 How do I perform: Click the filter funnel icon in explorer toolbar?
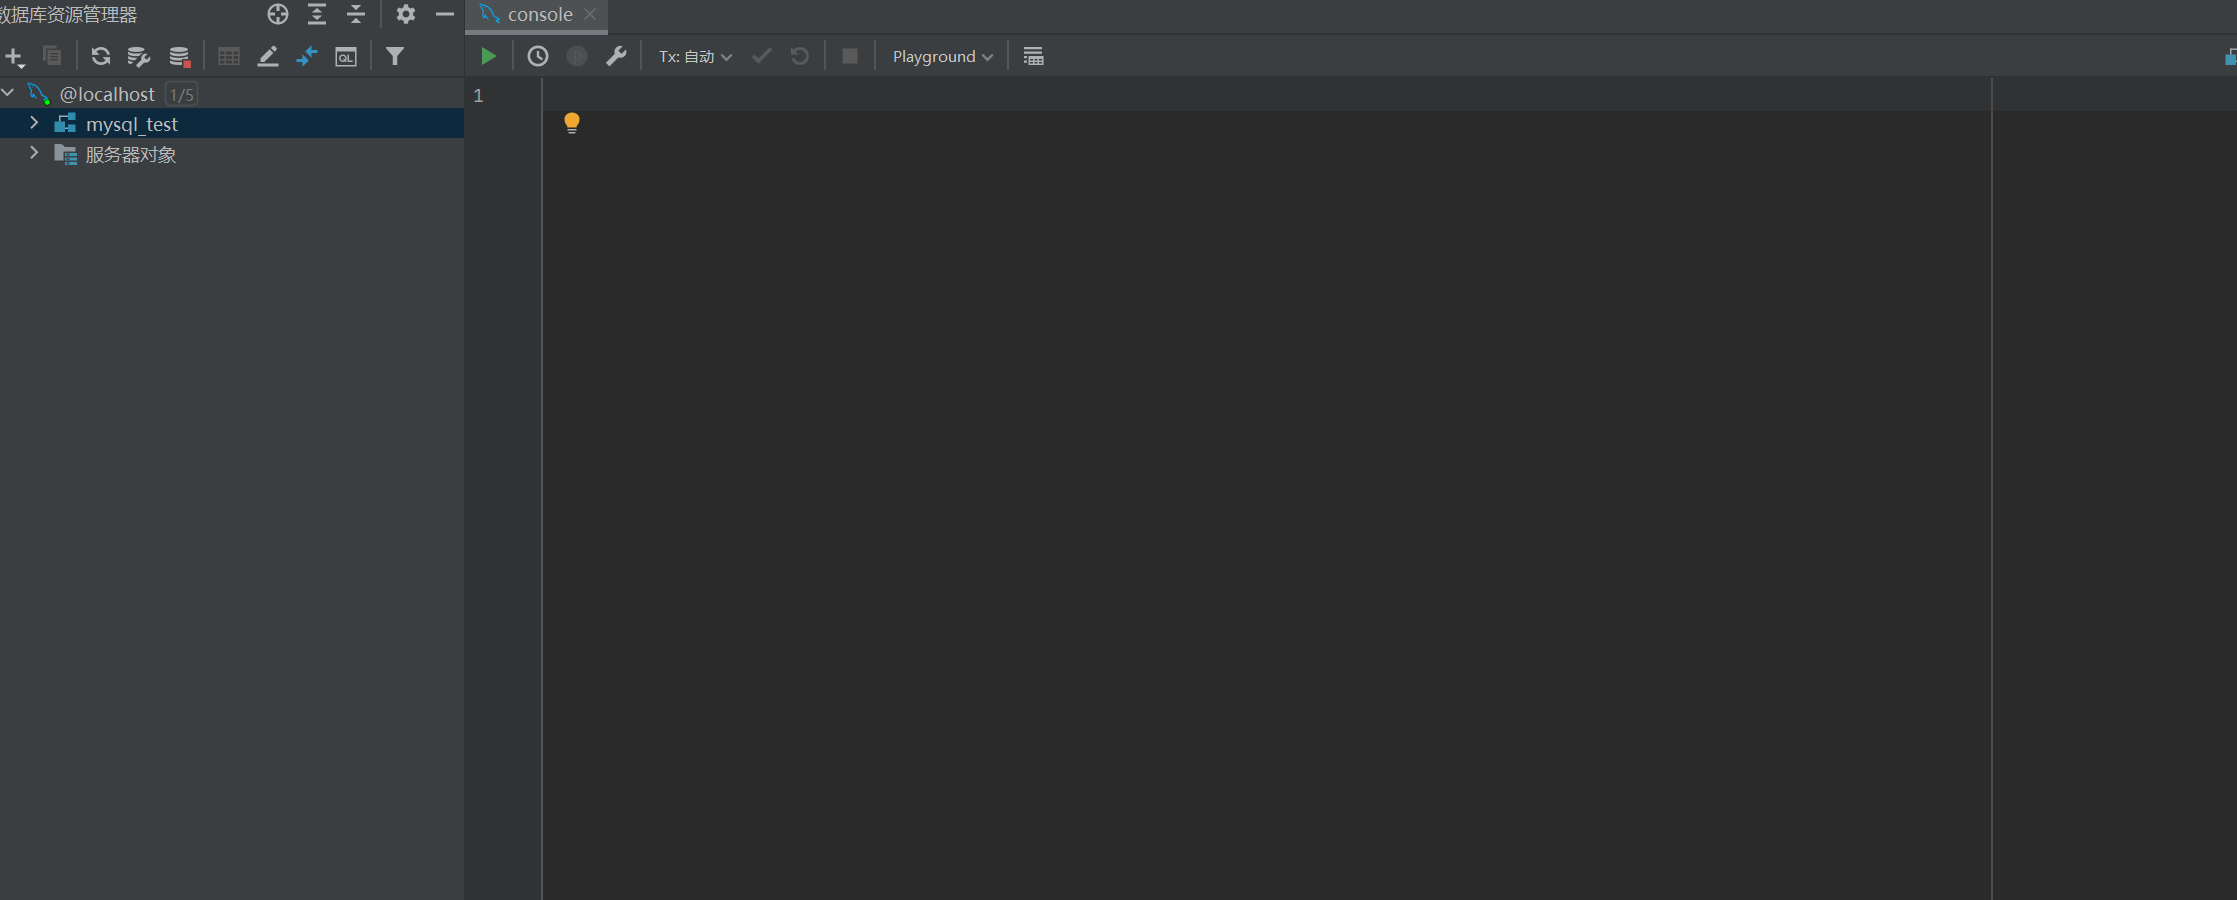tap(395, 56)
